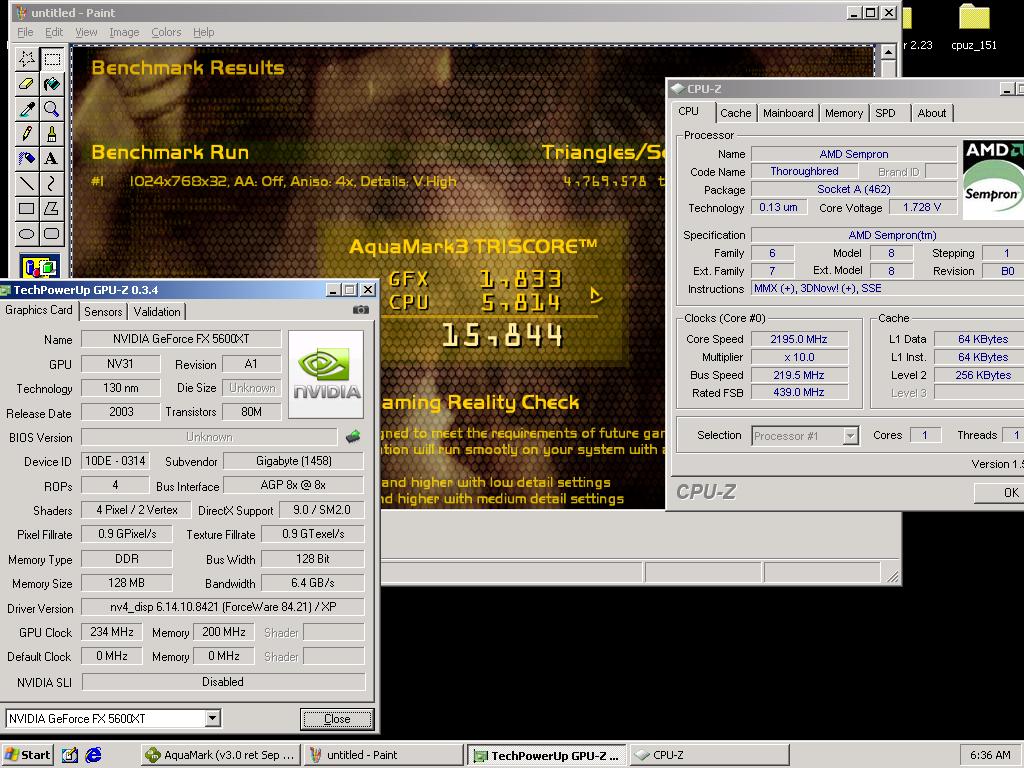Click the Start button on the taskbar
The image size is (1024, 768).
pos(27,755)
